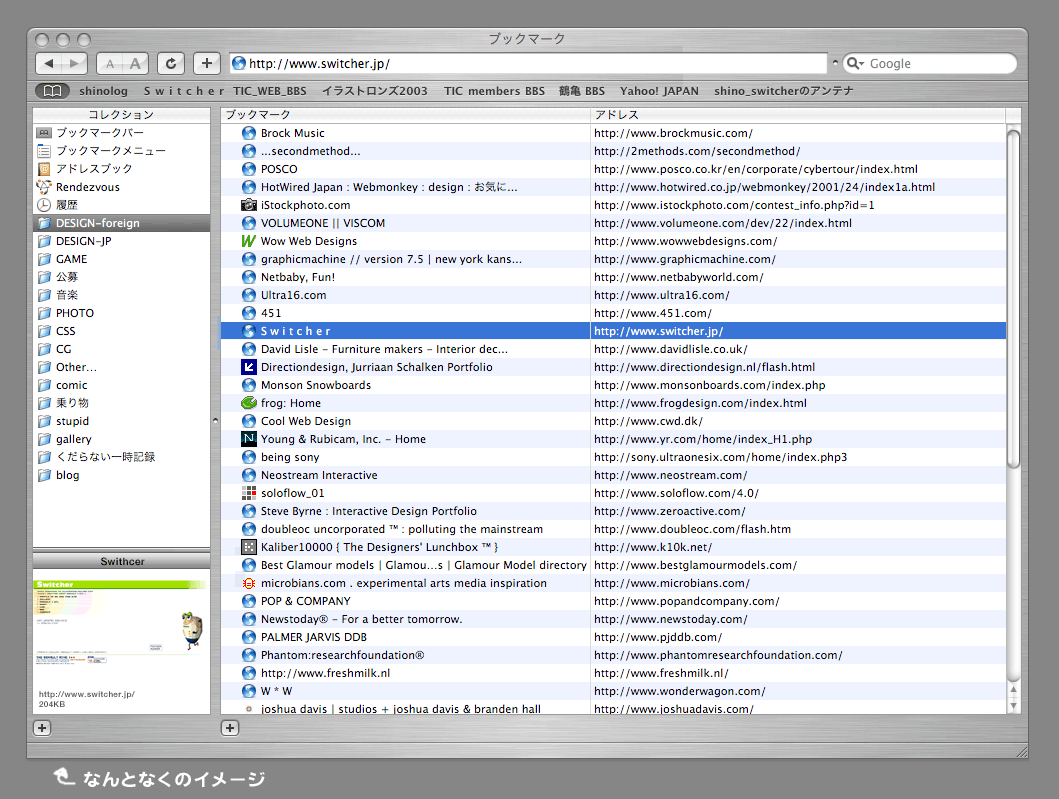This screenshot has height=799, width=1059.
Task: Select the Neostream Interactive bookmark
Action: [x=319, y=475]
